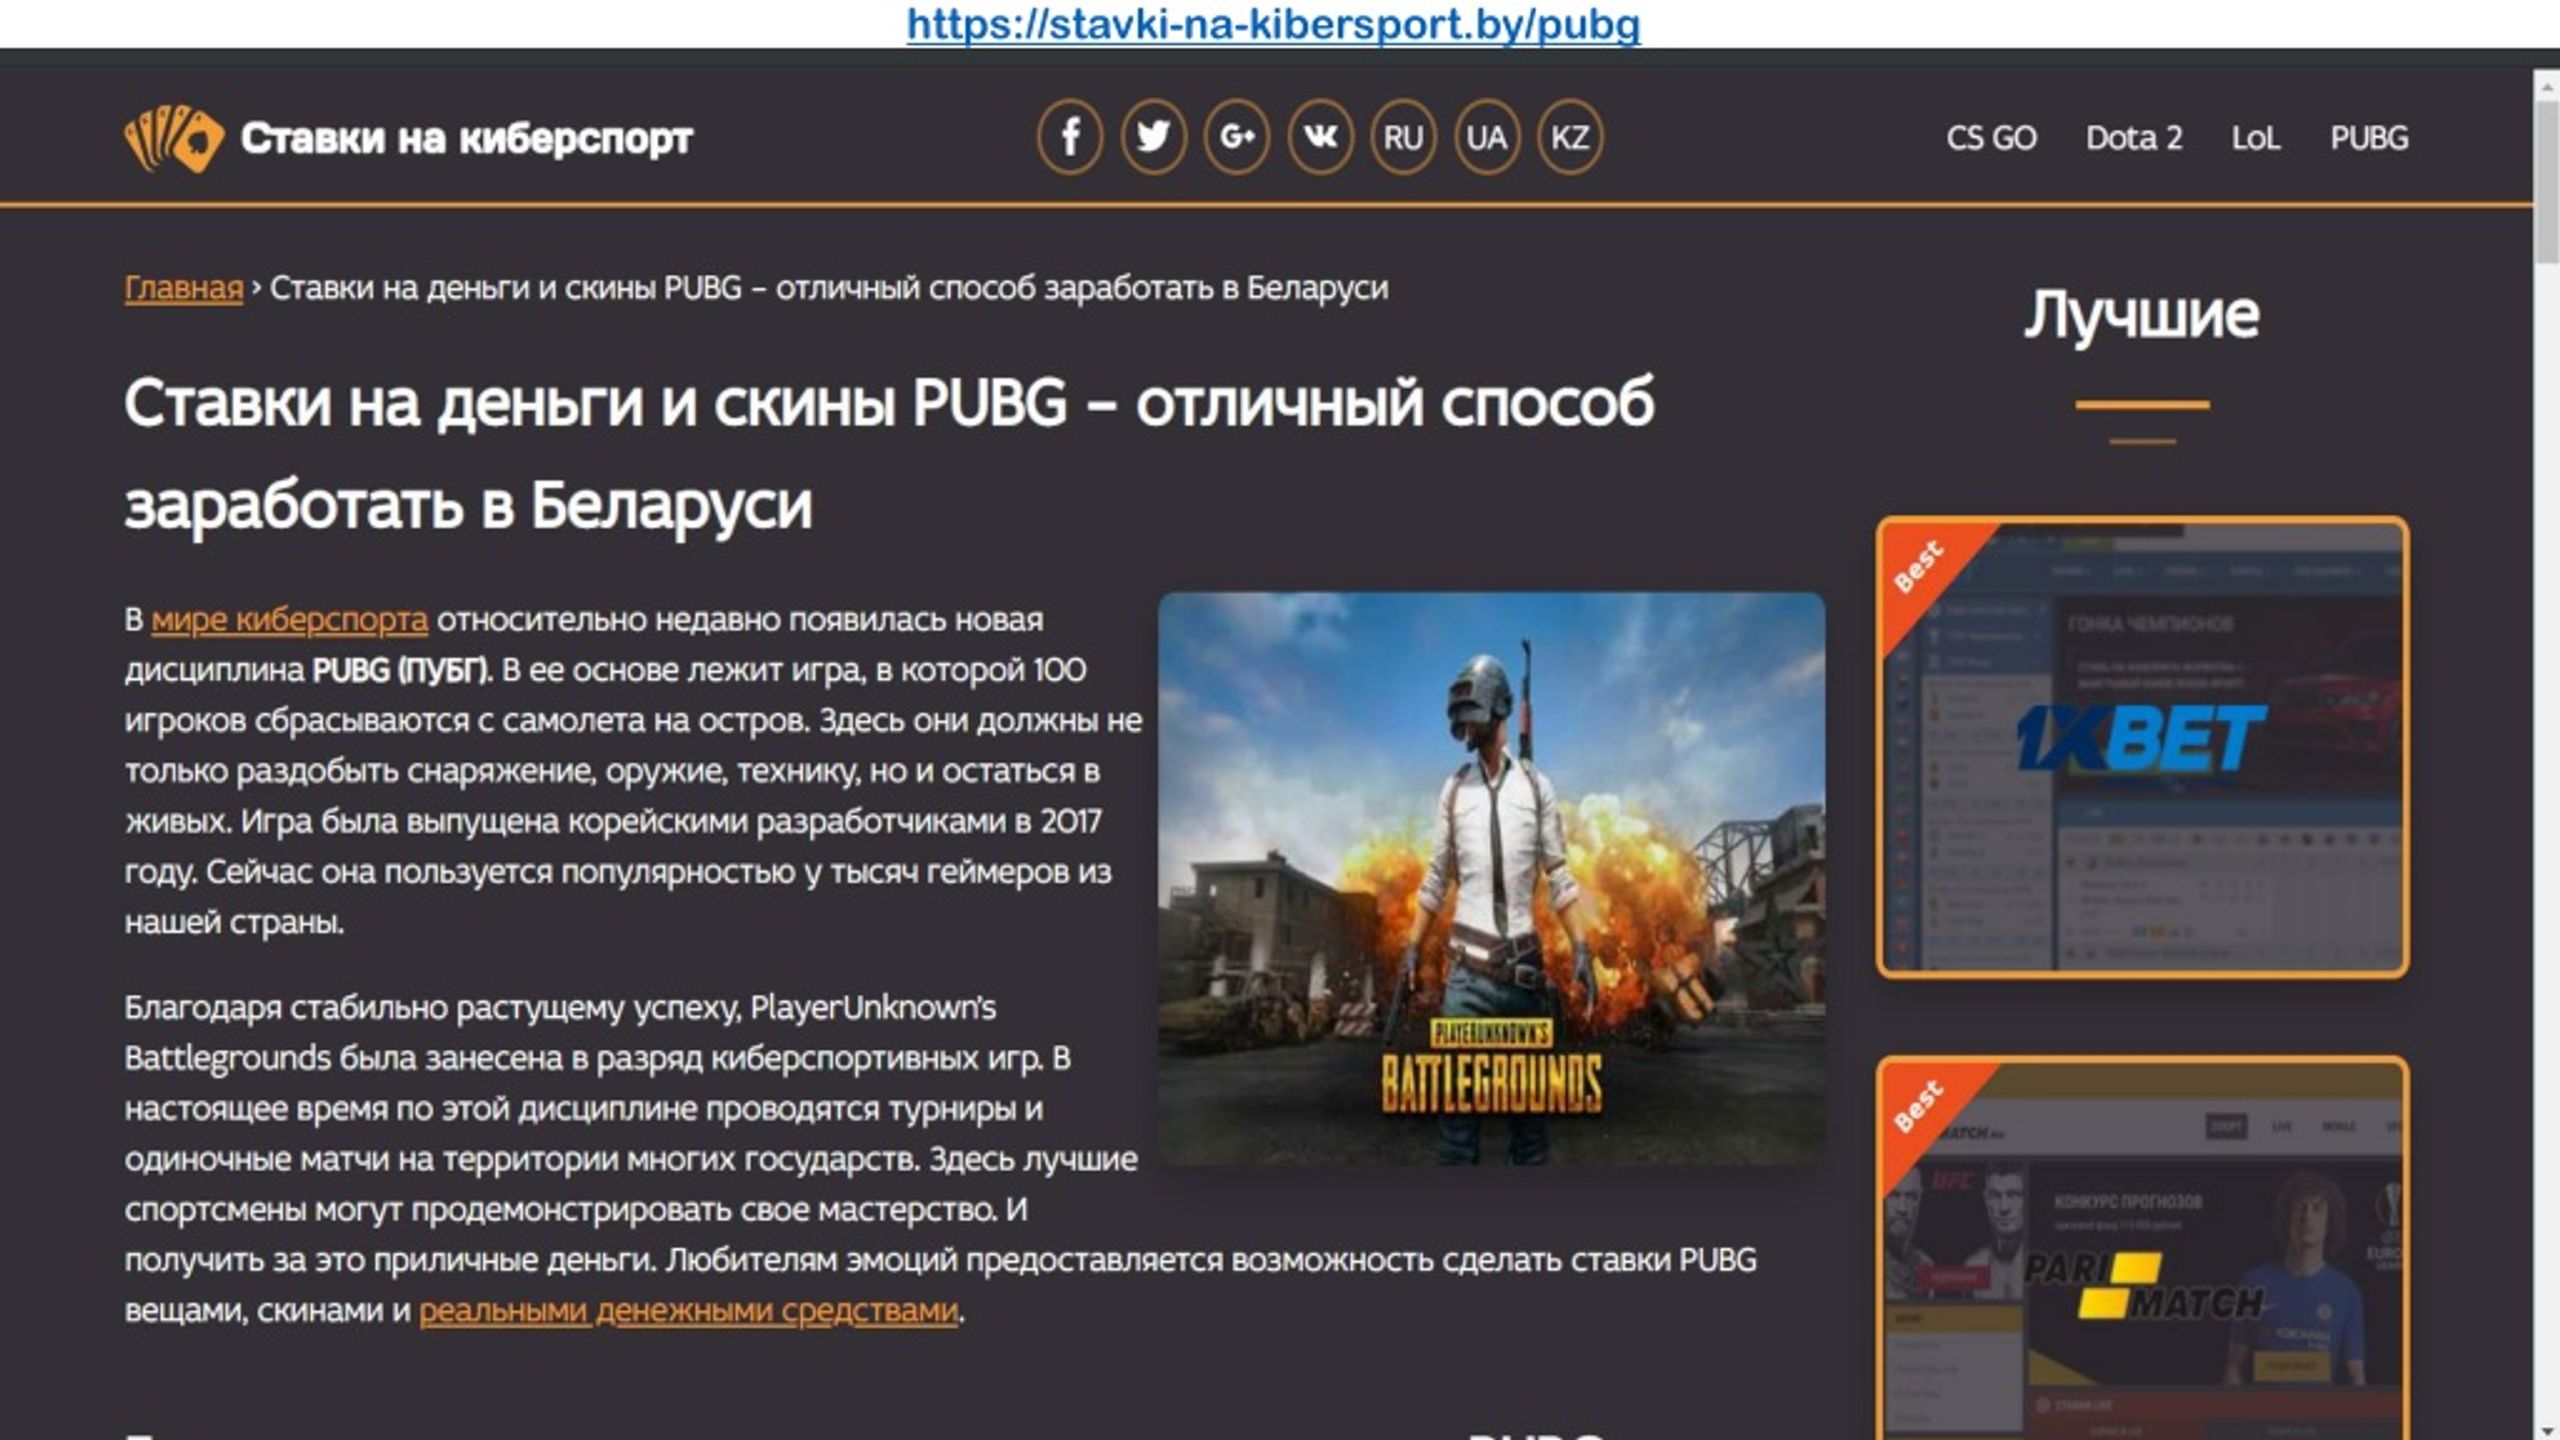This screenshot has width=2560, height=1440.
Task: Open the CS GO menu item
Action: (1991, 138)
